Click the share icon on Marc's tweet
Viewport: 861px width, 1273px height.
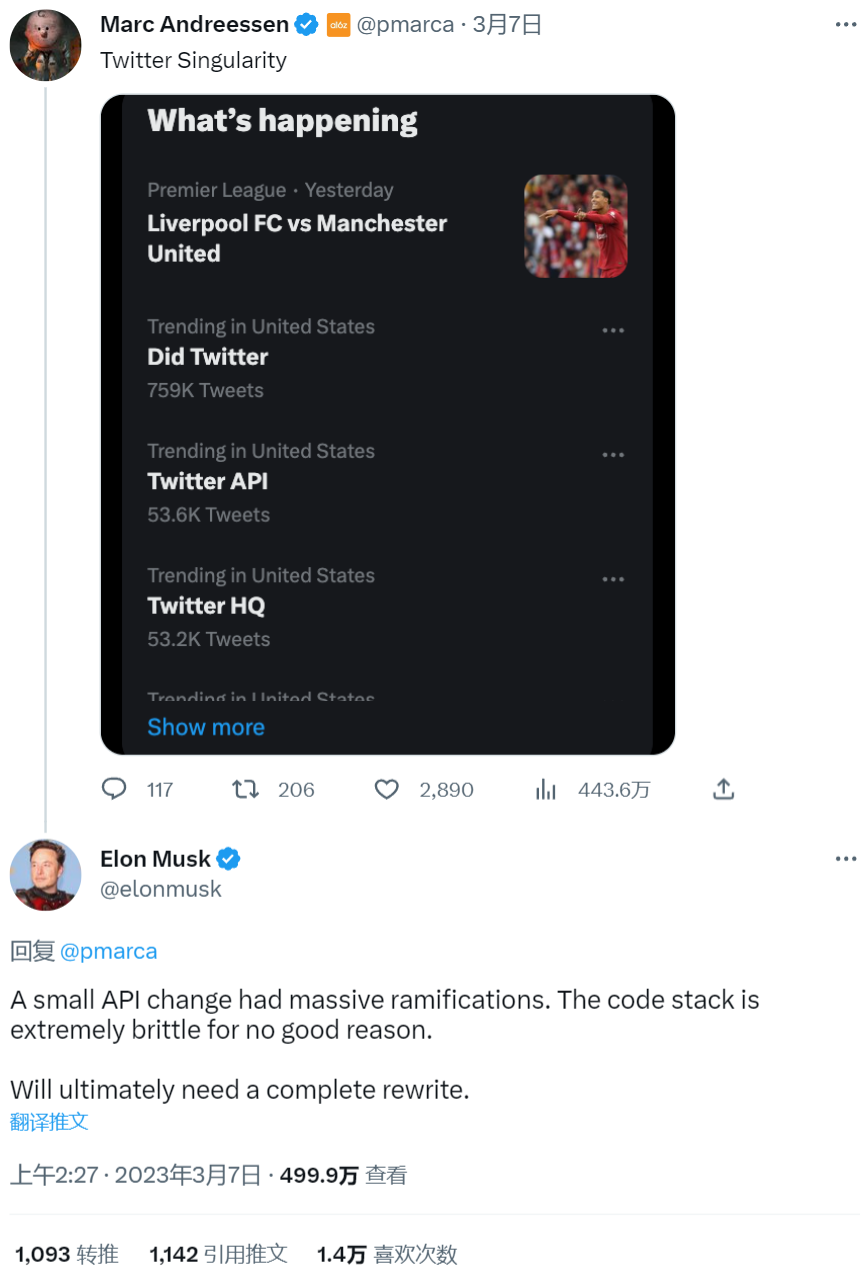coord(724,789)
